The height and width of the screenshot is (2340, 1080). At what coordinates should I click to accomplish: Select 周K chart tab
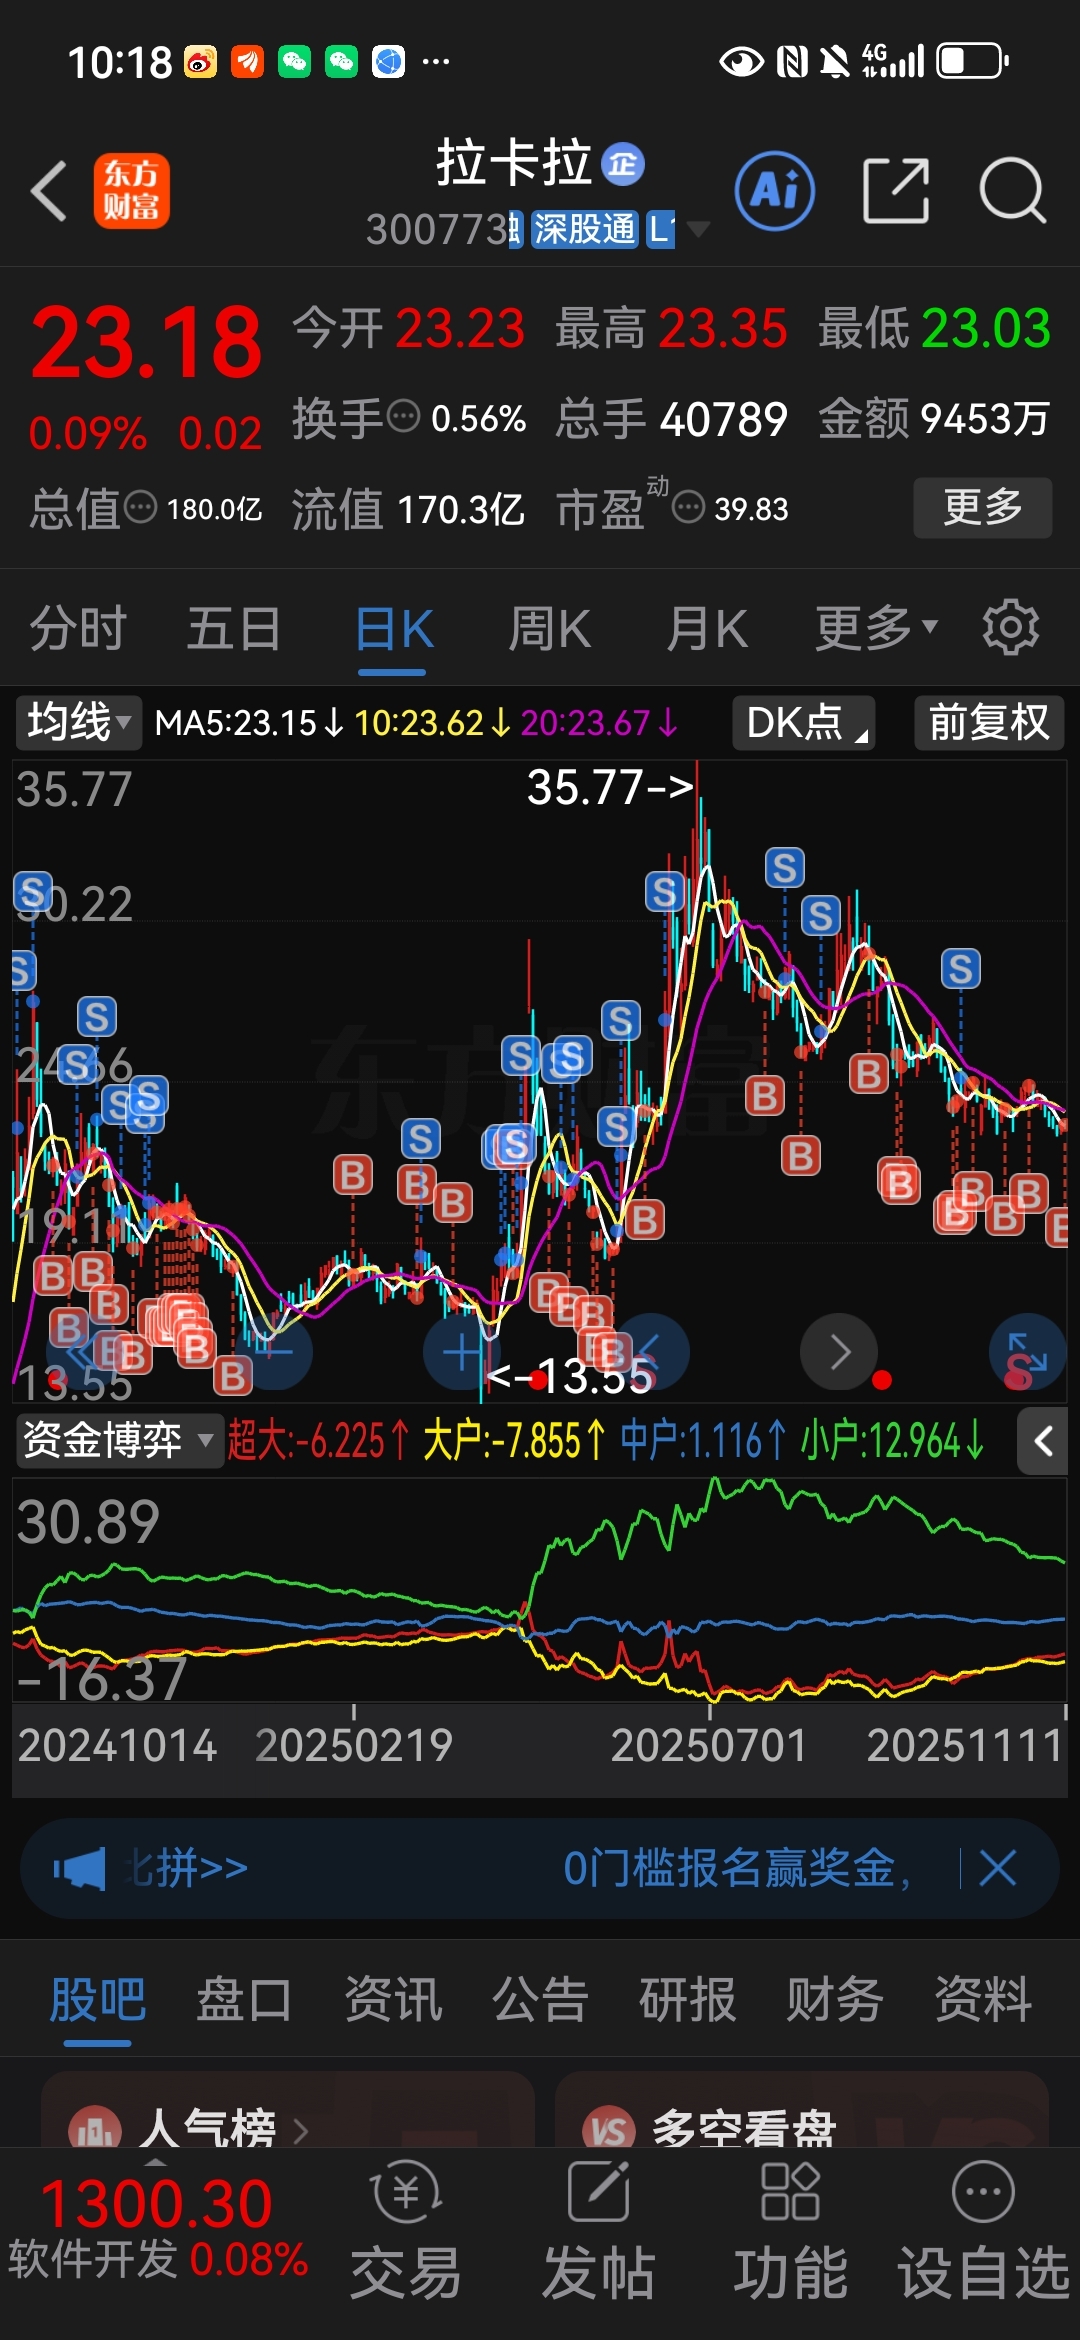(550, 628)
